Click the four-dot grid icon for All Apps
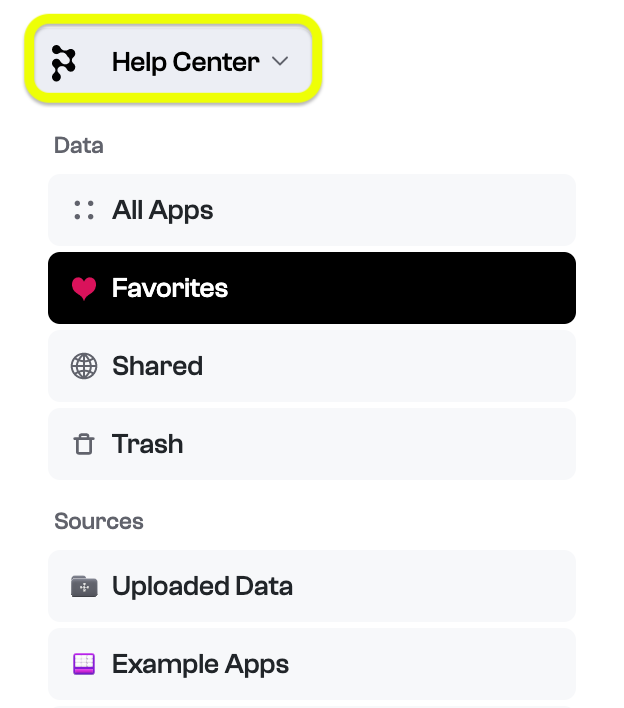This screenshot has height=708, width=624. [x=84, y=210]
